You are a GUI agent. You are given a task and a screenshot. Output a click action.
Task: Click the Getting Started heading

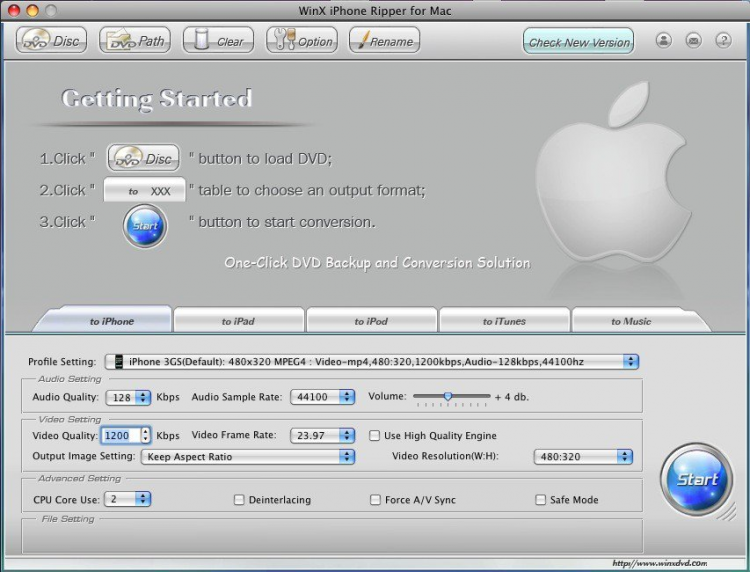click(x=157, y=99)
